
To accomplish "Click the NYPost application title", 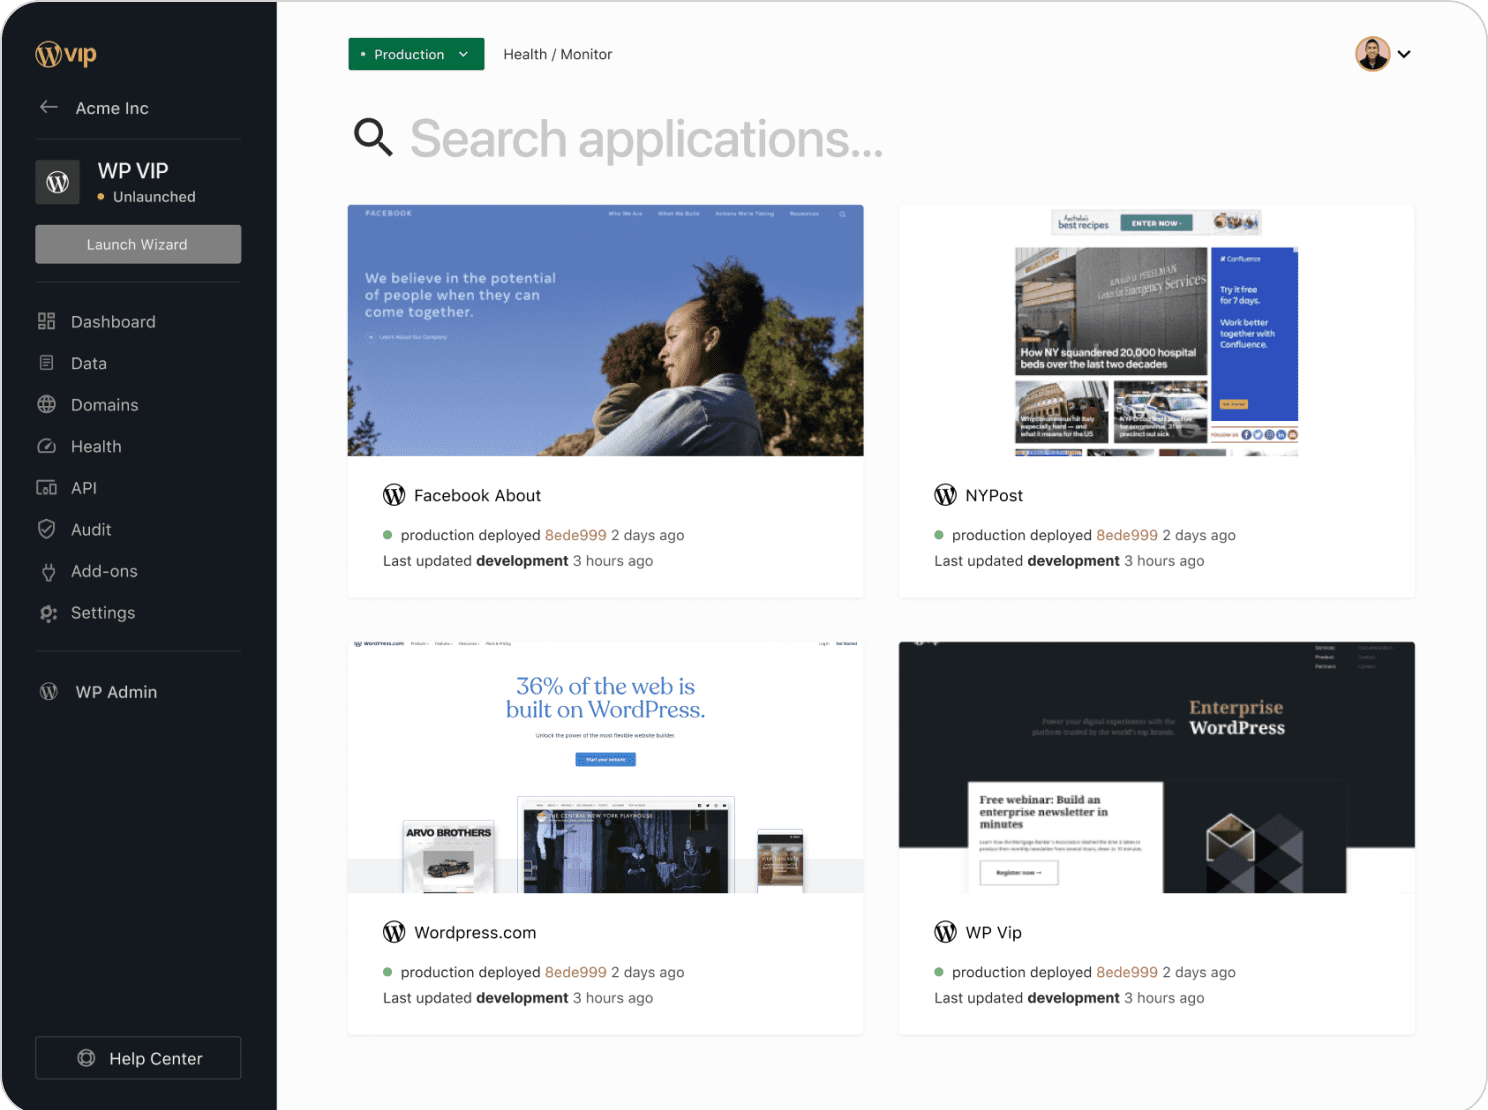I will (994, 495).
